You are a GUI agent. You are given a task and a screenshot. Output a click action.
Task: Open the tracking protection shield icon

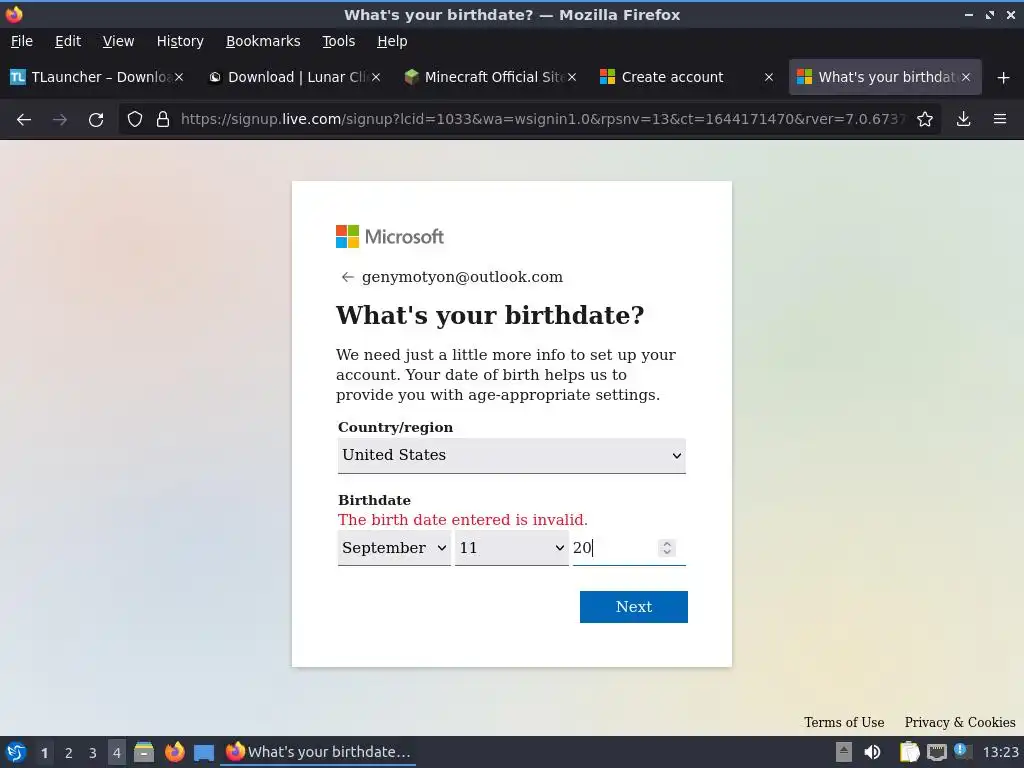135,120
